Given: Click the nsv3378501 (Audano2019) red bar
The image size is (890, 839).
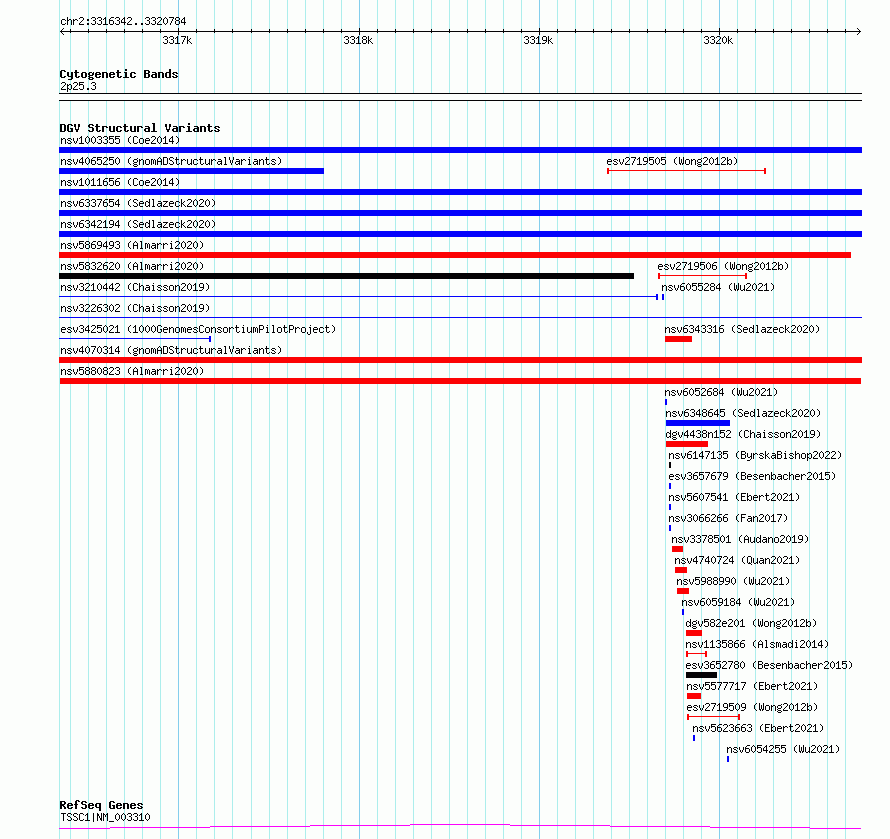Looking at the screenshot, I should 677,549.
